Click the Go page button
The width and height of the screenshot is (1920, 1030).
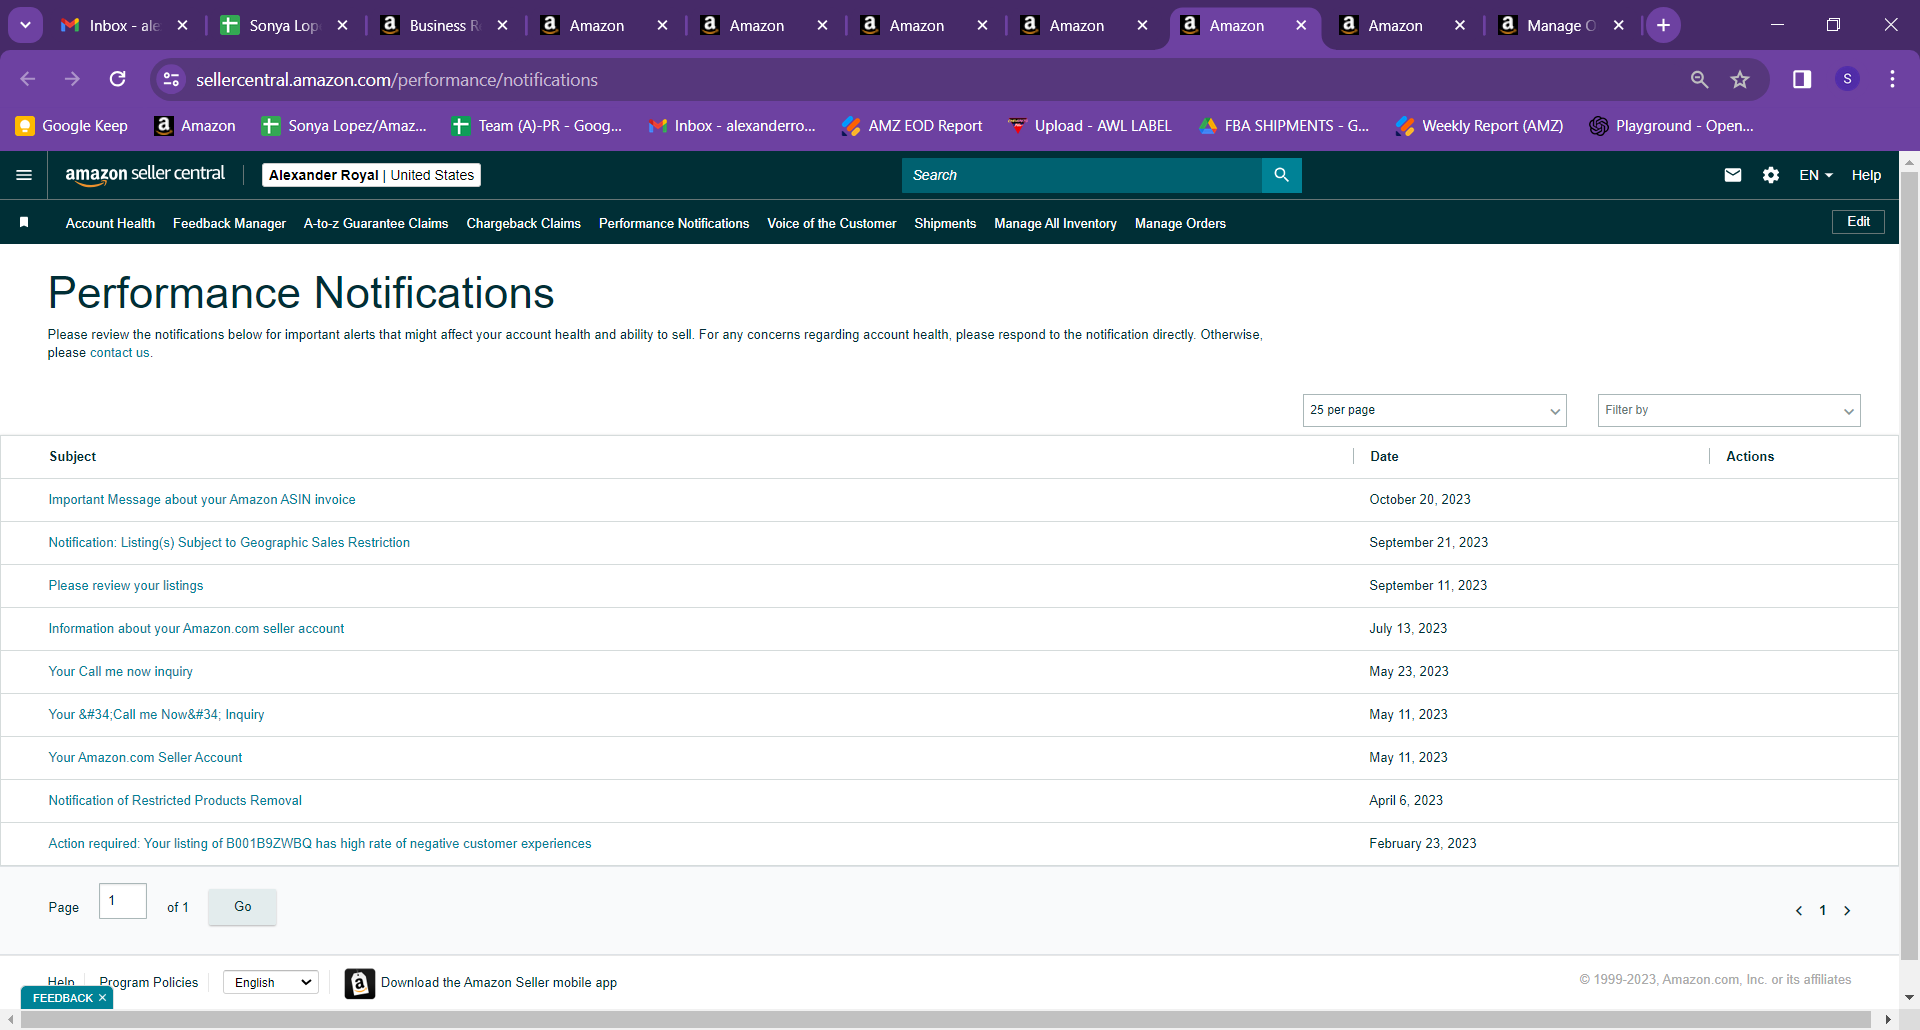pyautogui.click(x=243, y=907)
